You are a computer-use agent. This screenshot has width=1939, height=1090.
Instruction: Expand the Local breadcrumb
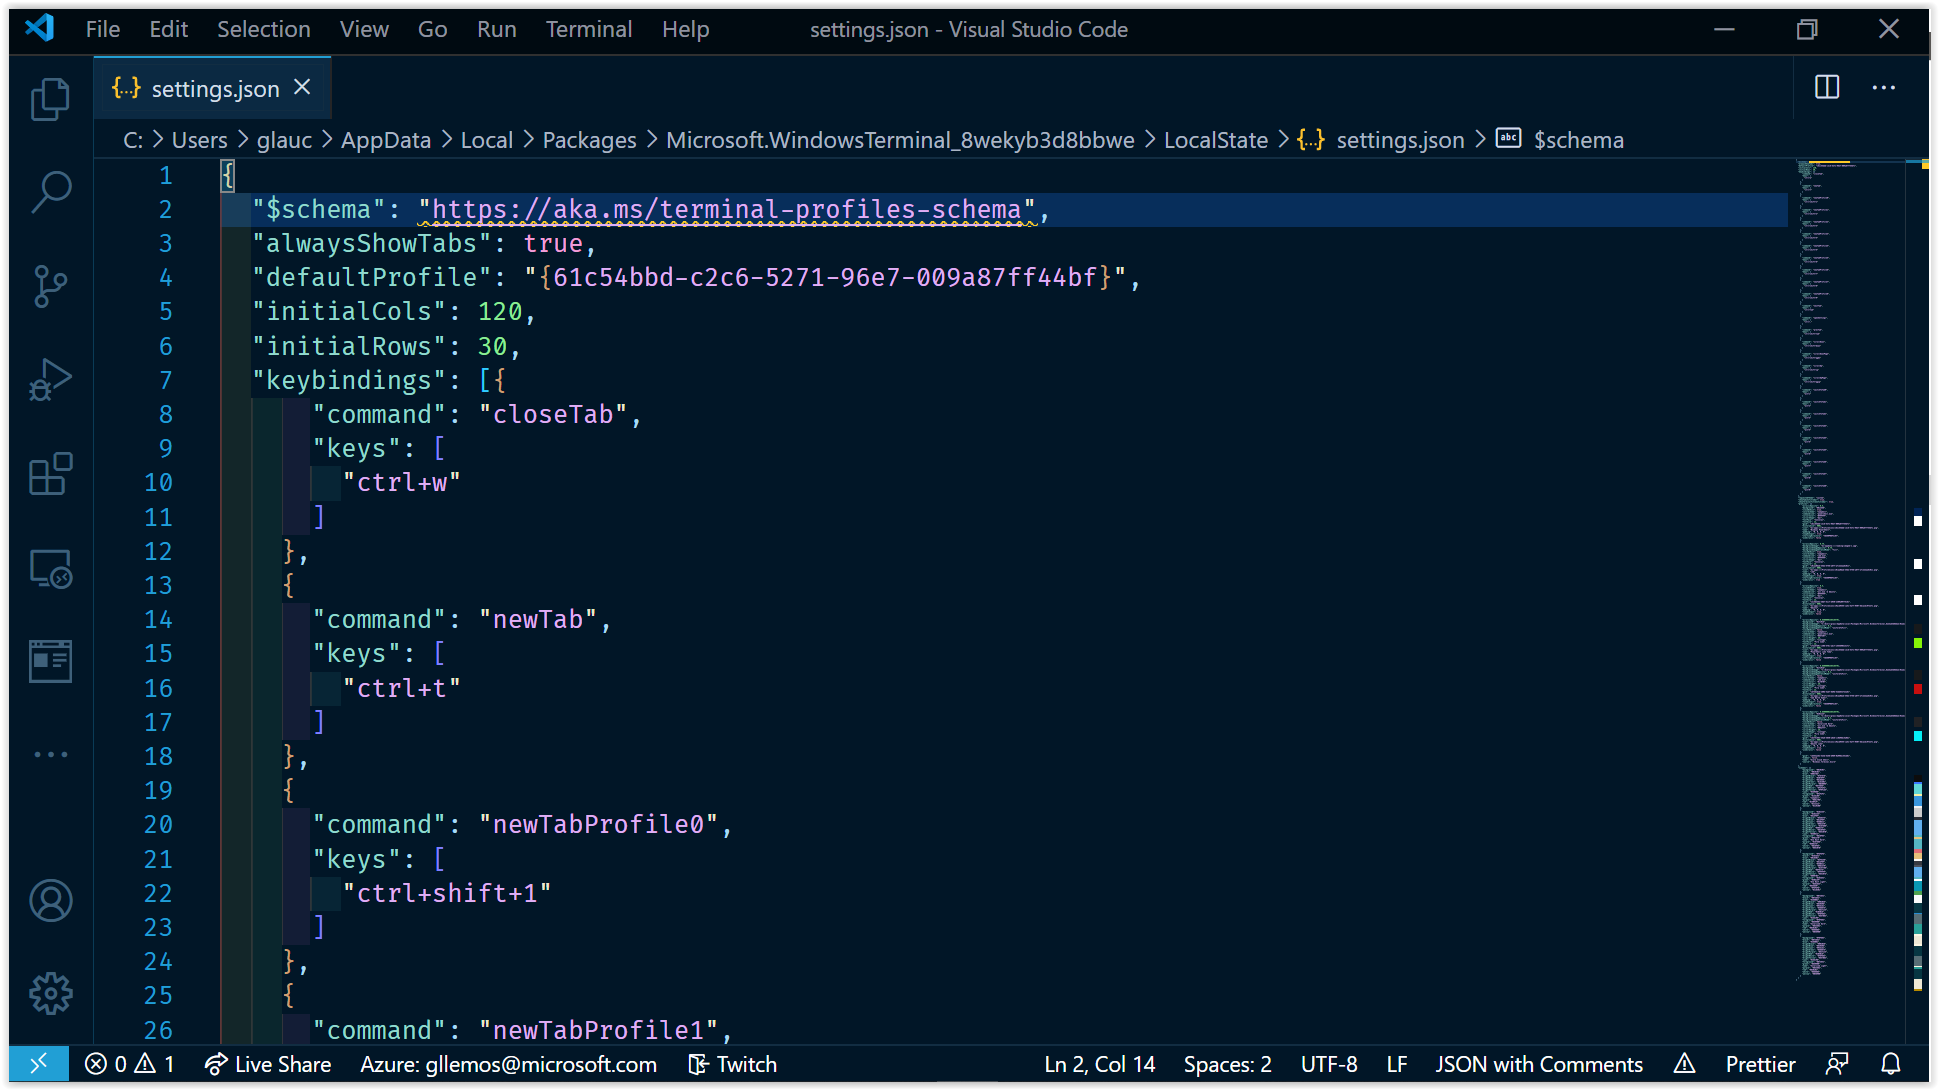click(486, 140)
